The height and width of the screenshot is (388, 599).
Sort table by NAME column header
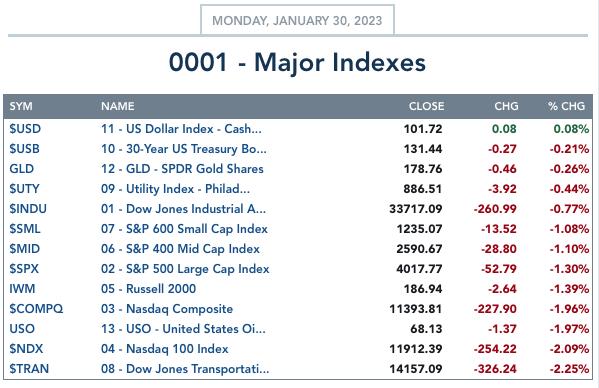[118, 106]
